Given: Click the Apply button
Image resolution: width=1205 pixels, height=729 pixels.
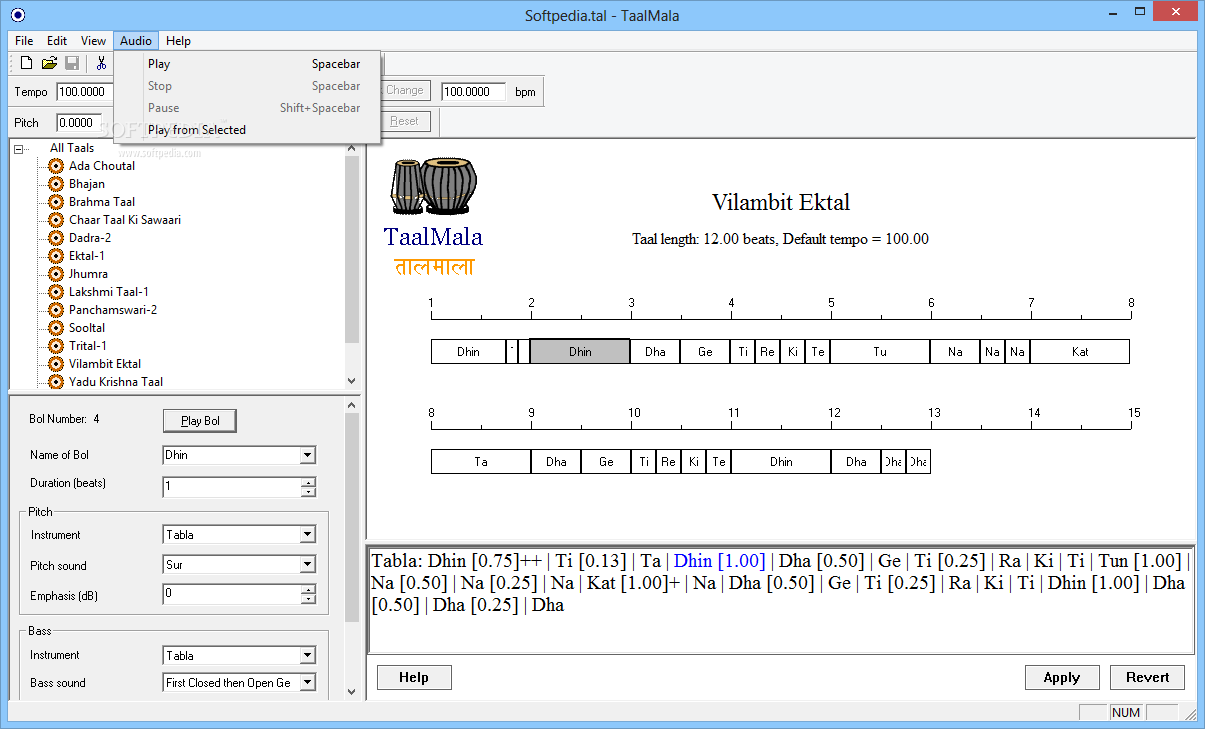Looking at the screenshot, I should (1062, 678).
